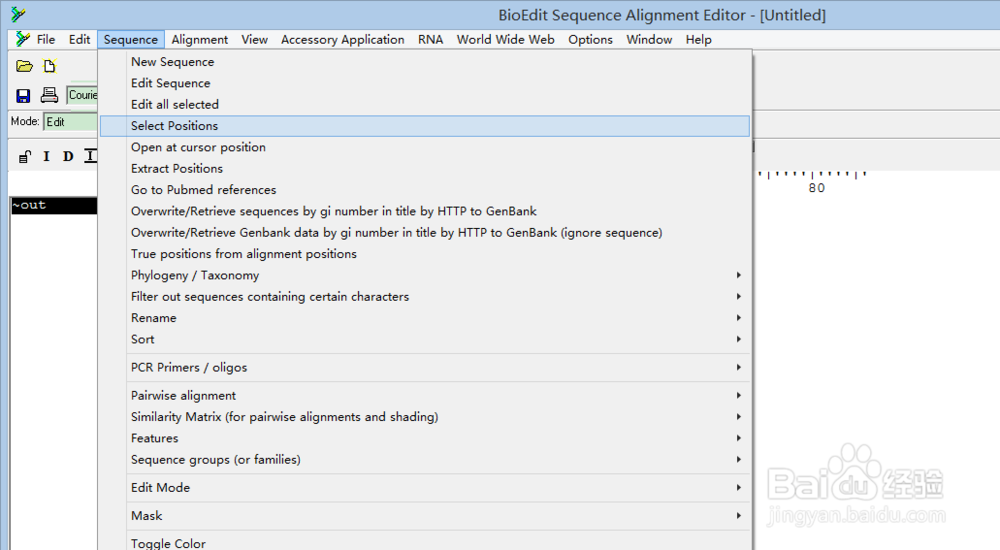Expand the Mask submenu

pyautogui.click(x=425, y=516)
